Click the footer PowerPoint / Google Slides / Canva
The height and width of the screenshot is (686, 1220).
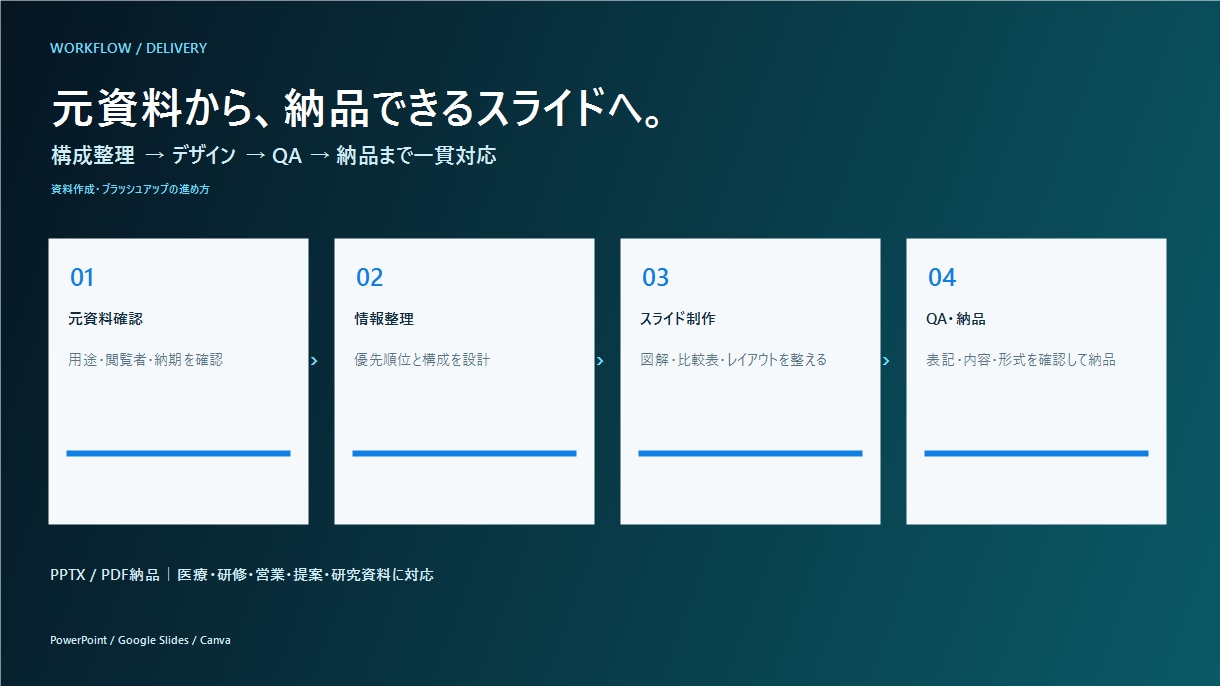pyautogui.click(x=140, y=640)
